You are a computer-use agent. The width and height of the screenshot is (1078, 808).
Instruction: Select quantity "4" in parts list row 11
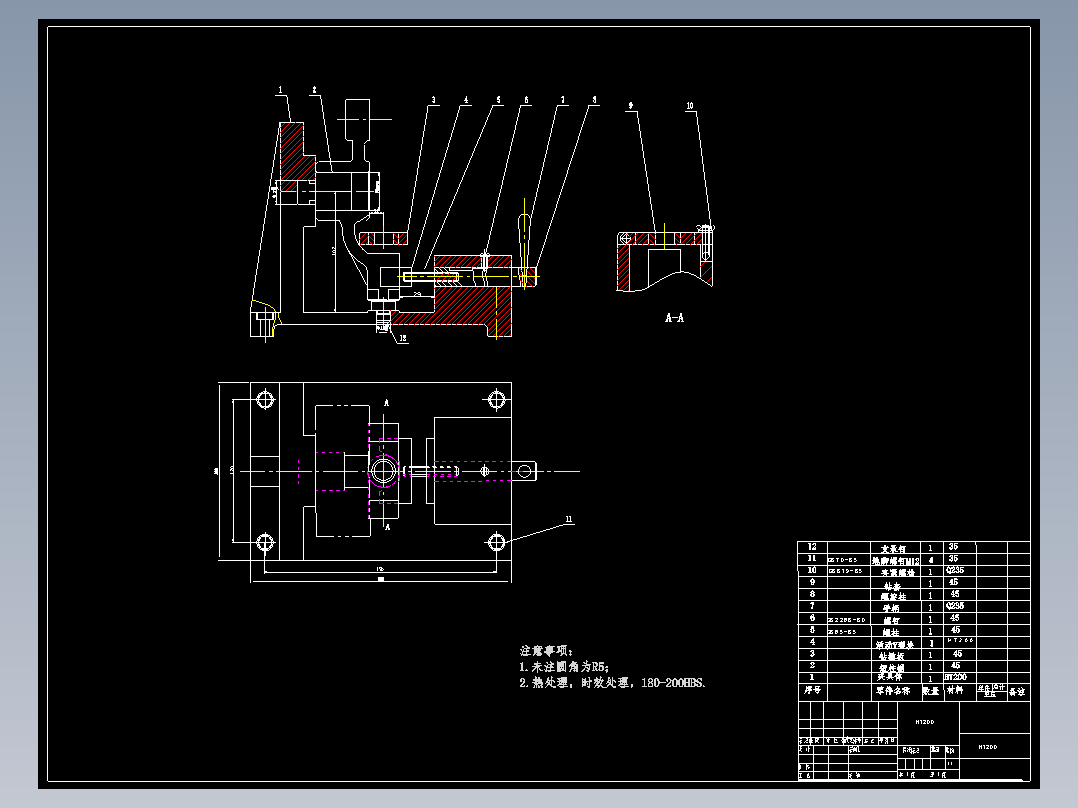(x=931, y=560)
